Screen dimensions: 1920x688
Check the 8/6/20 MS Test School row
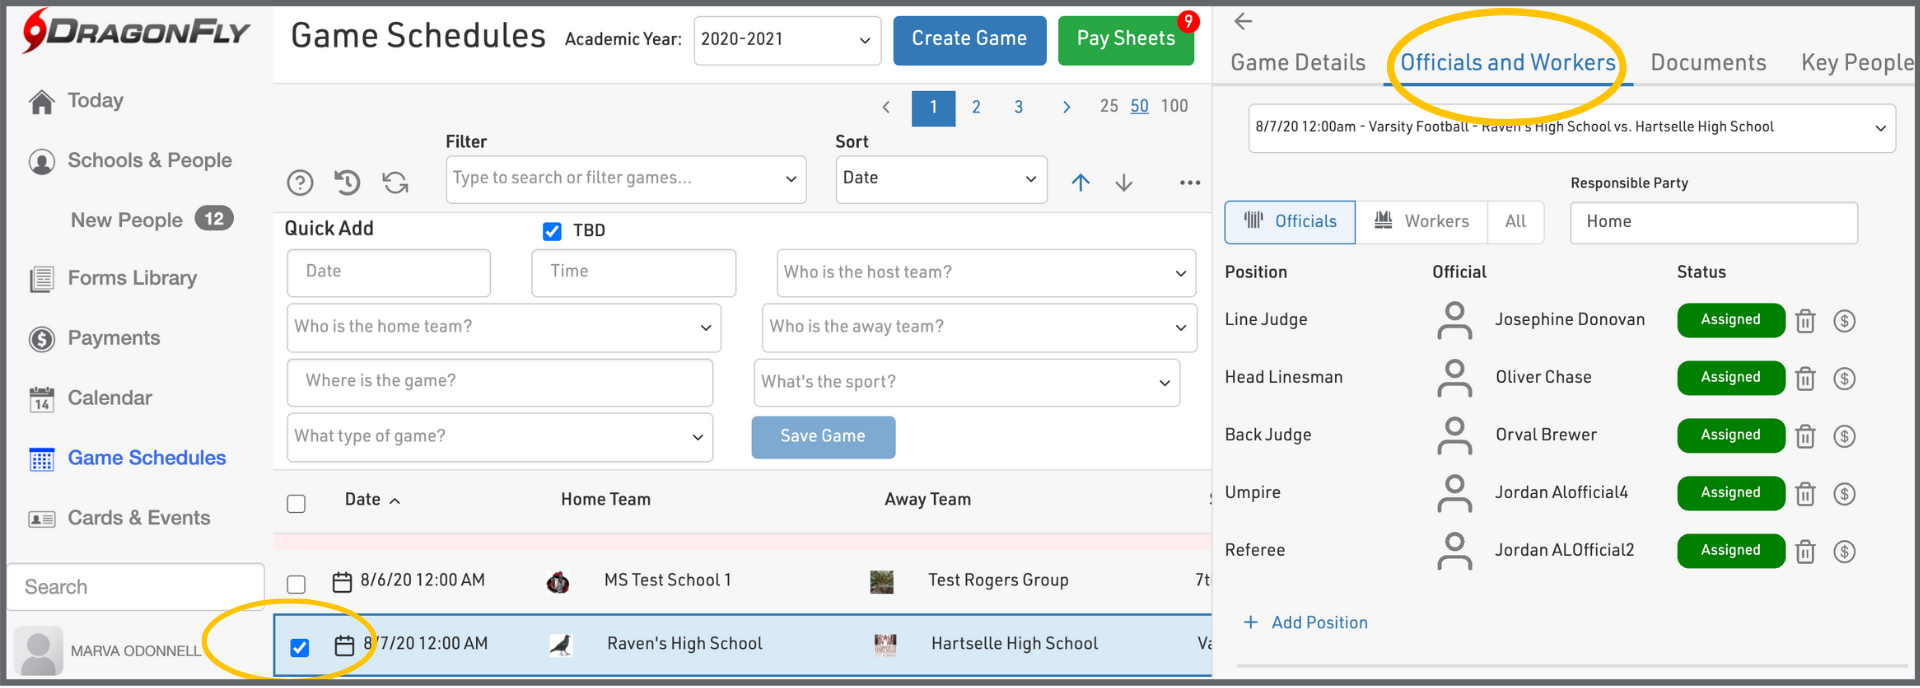coord(296,583)
